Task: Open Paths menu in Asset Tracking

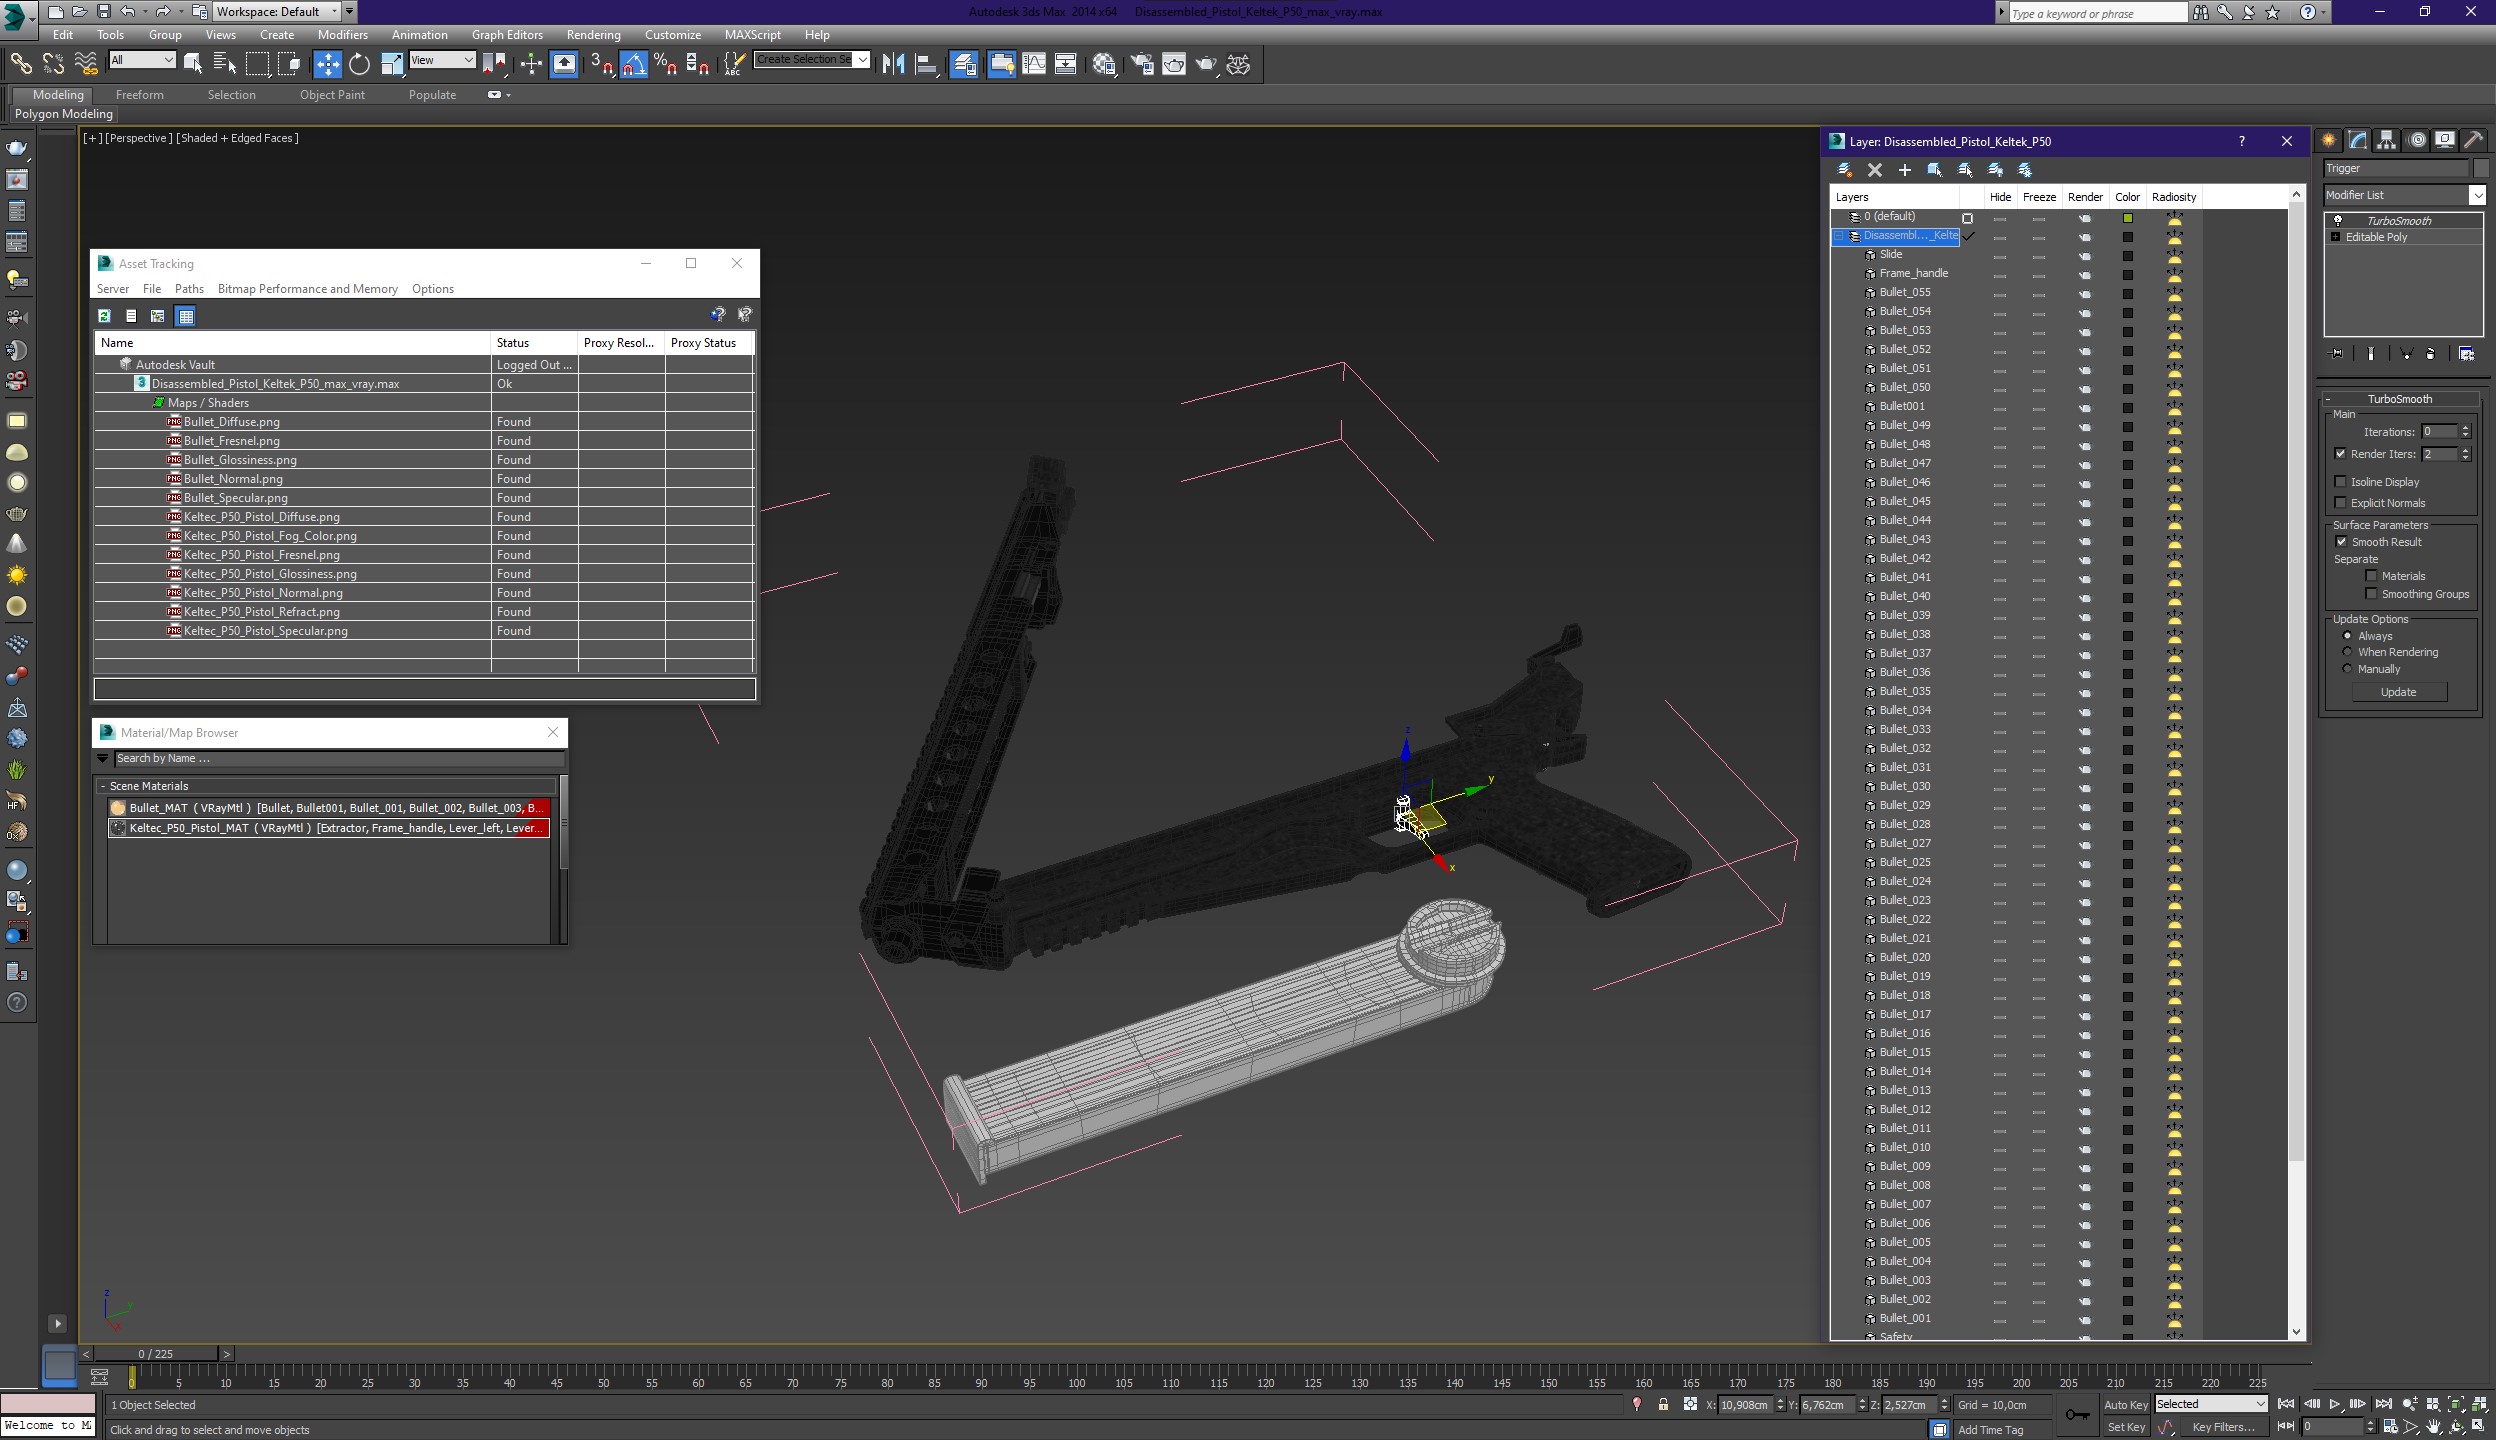Action: coord(189,289)
